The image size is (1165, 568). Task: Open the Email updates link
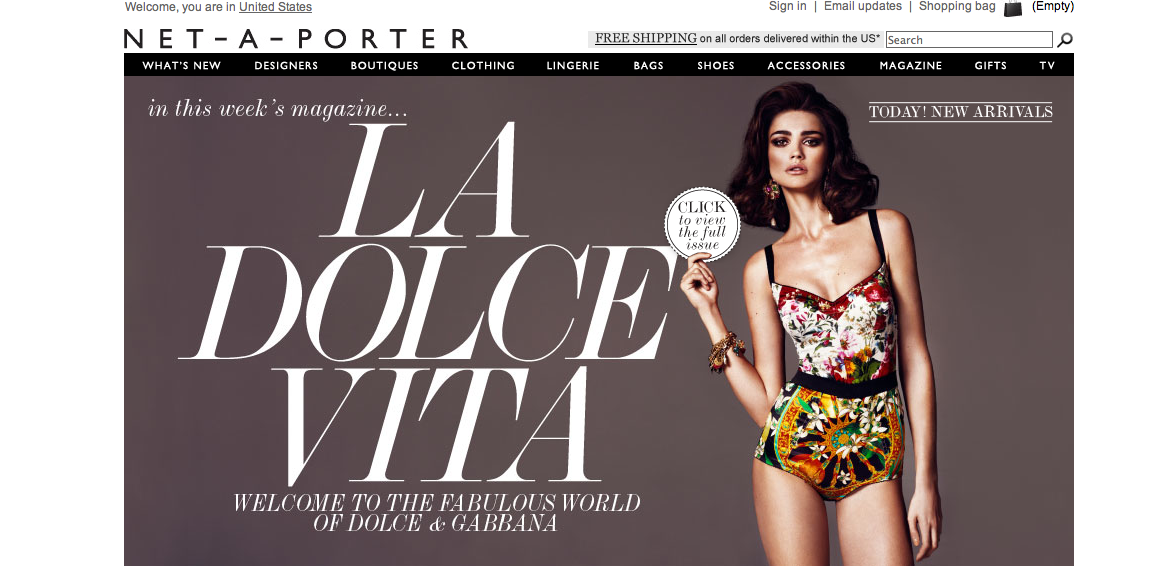click(x=863, y=6)
